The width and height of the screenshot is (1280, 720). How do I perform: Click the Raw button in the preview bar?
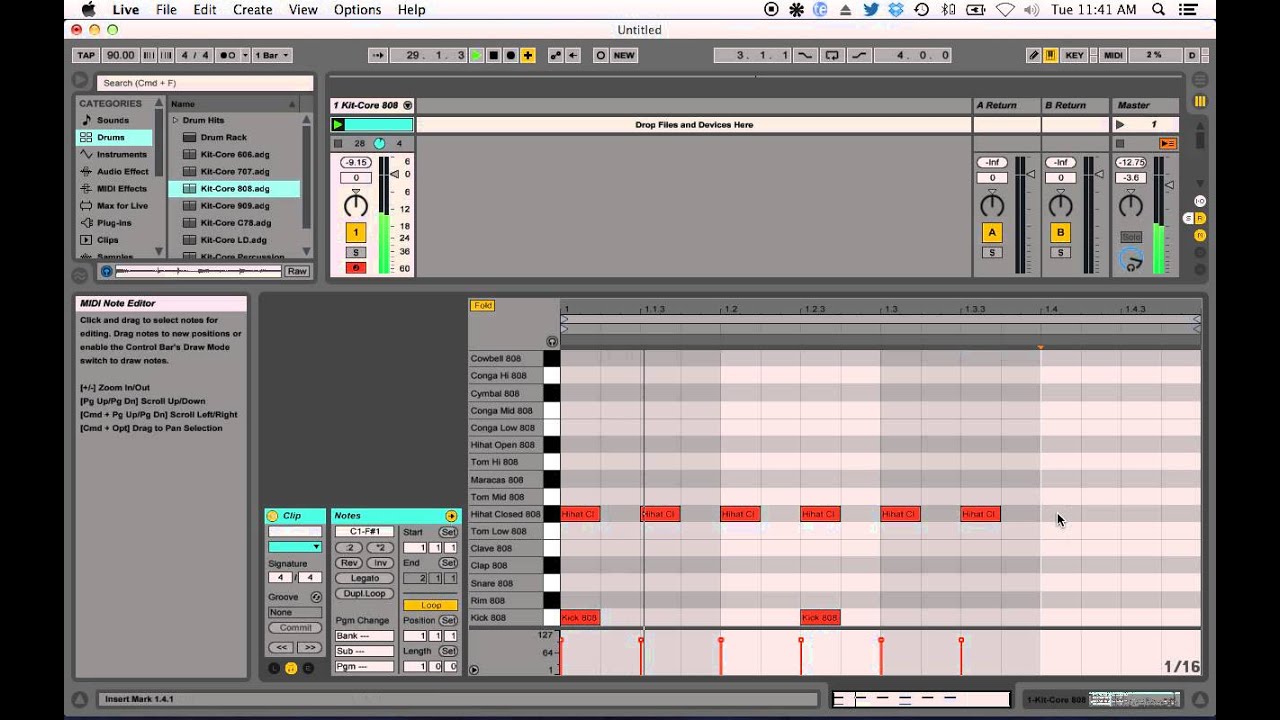(x=297, y=271)
